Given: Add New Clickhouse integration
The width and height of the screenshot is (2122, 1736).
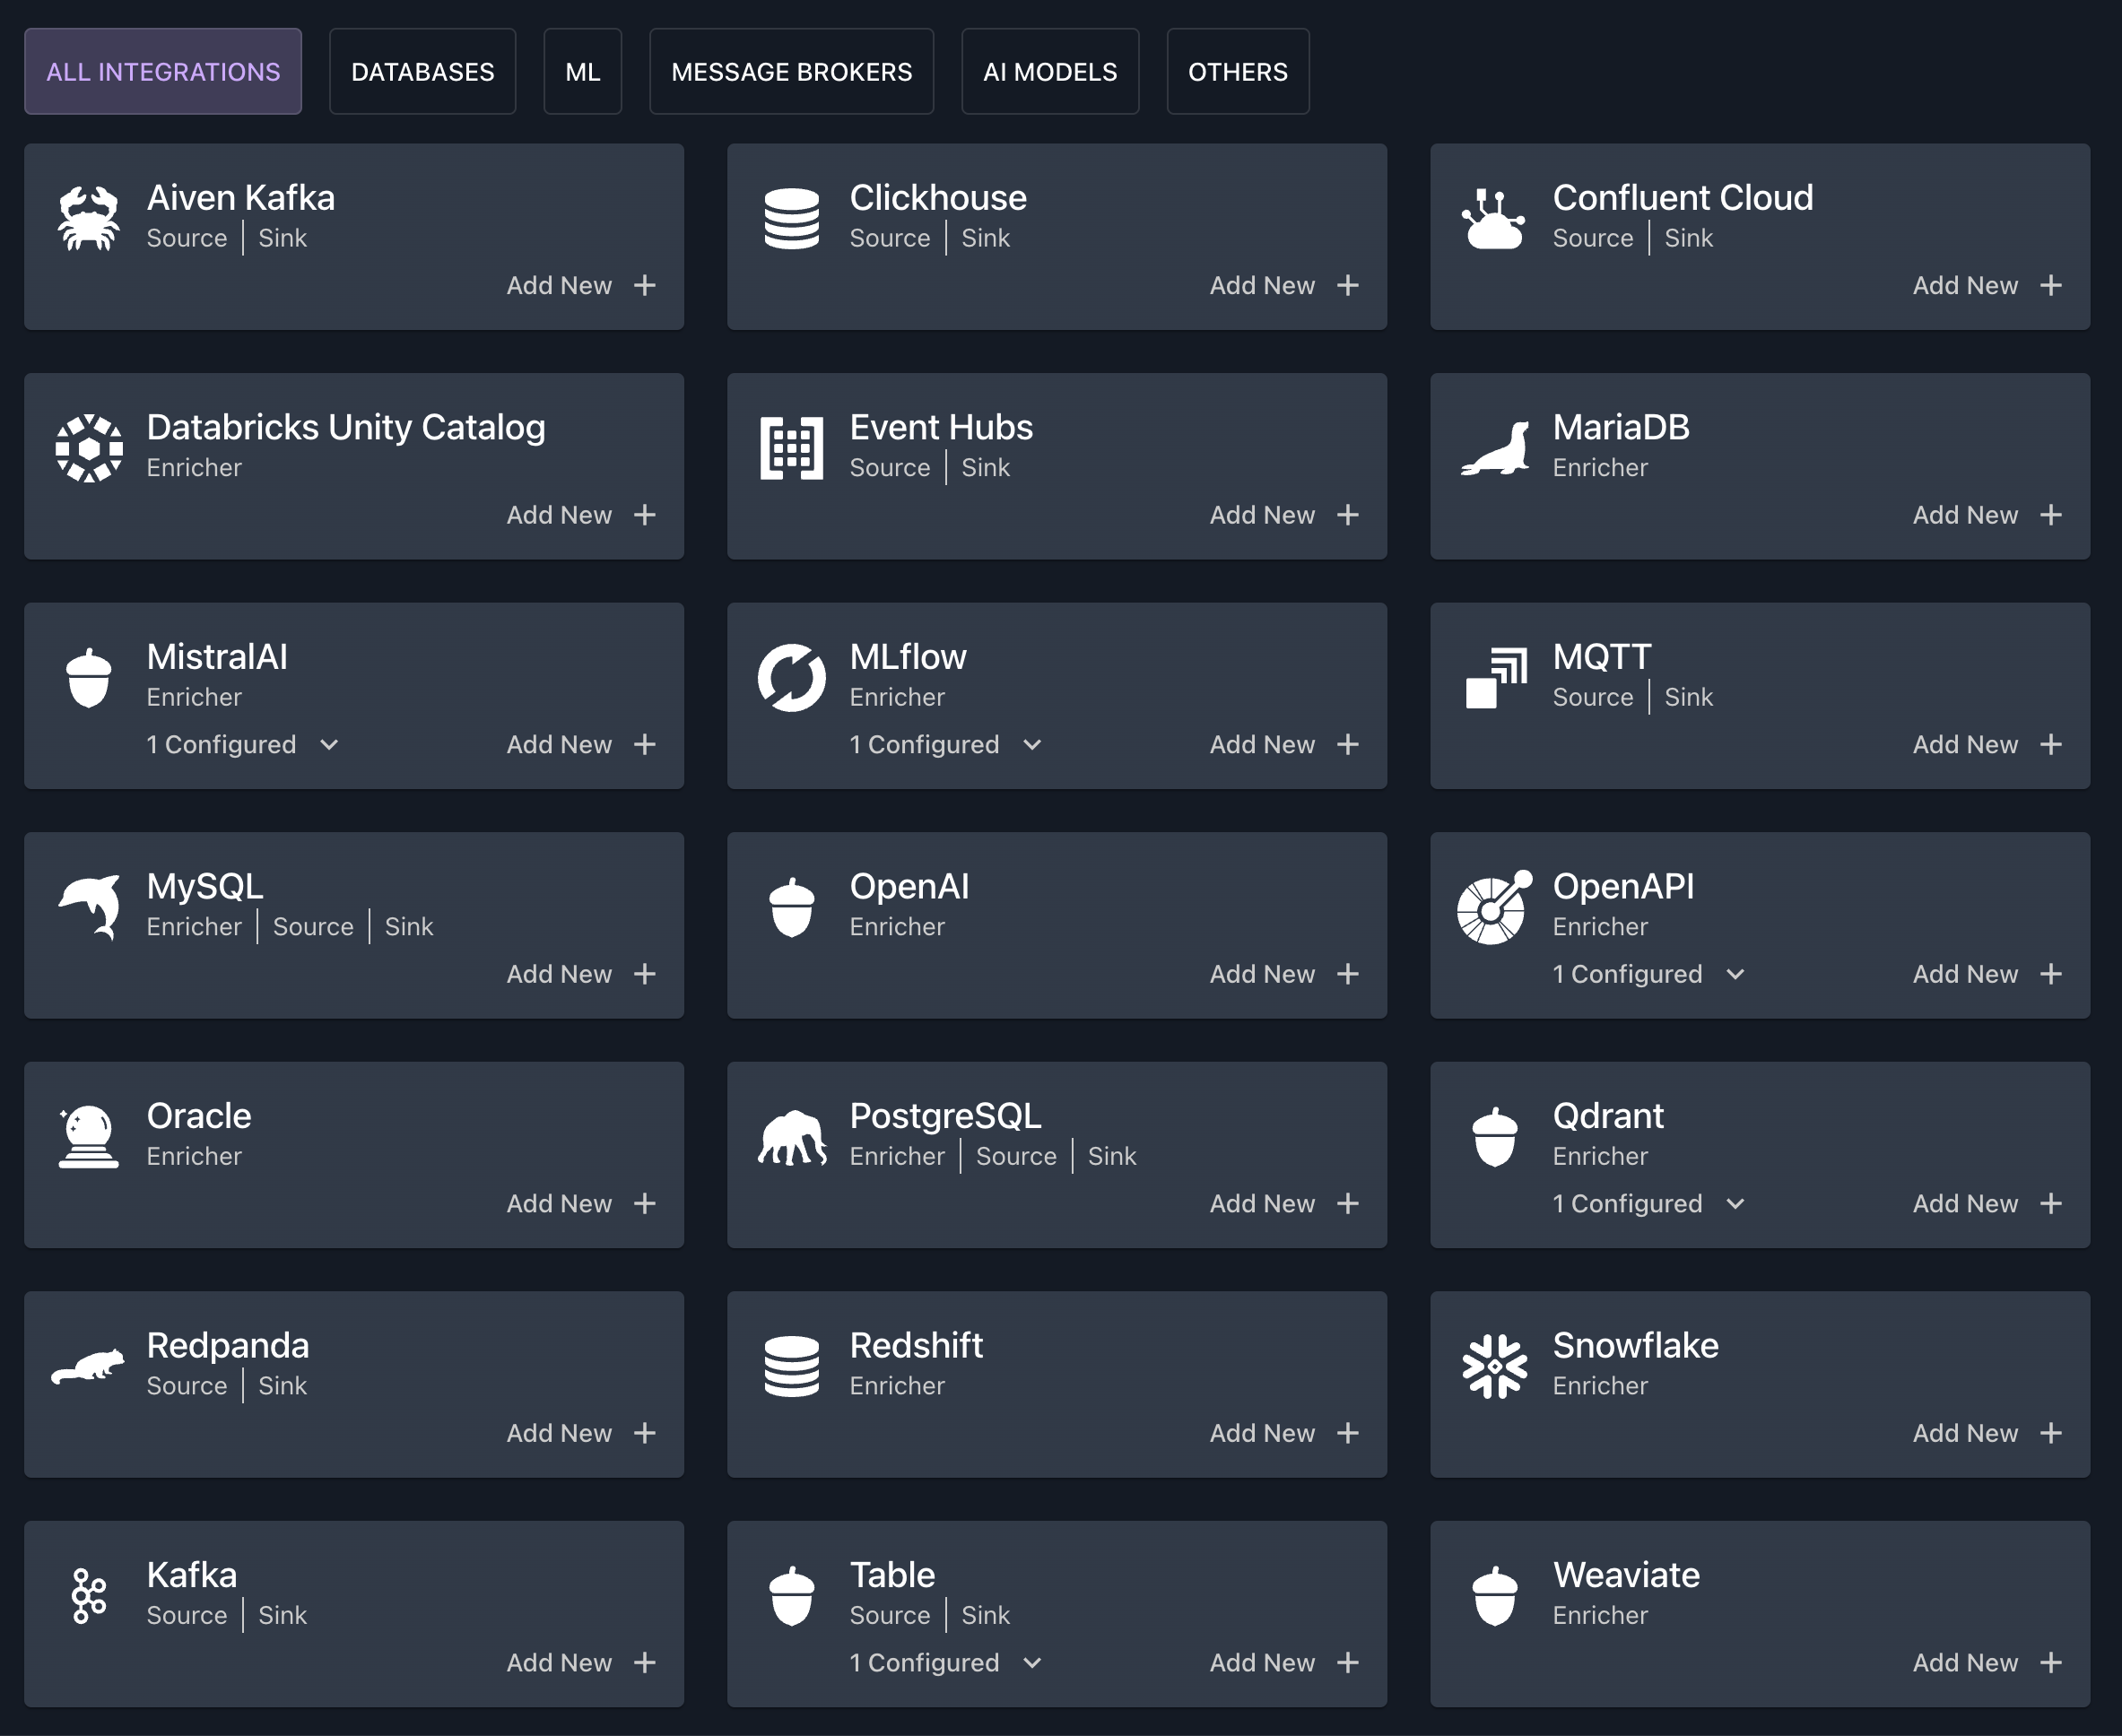Looking at the screenshot, I should (x=1284, y=286).
